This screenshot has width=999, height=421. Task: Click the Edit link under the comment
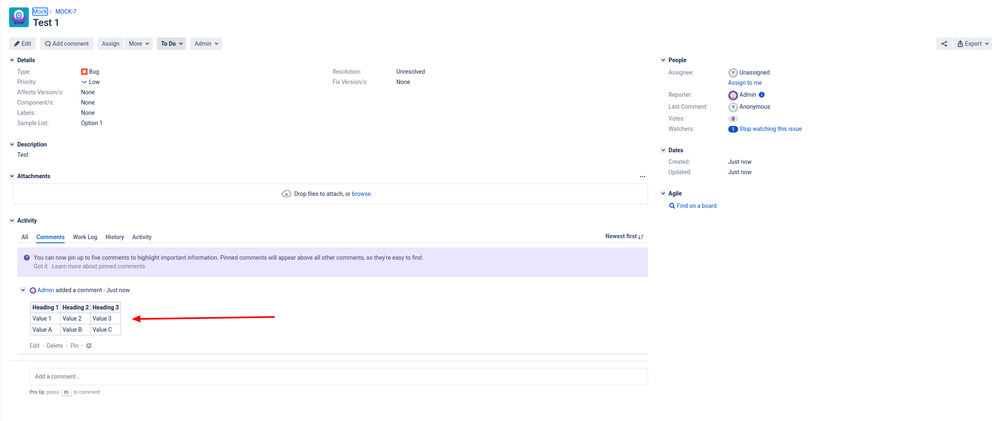[34, 345]
